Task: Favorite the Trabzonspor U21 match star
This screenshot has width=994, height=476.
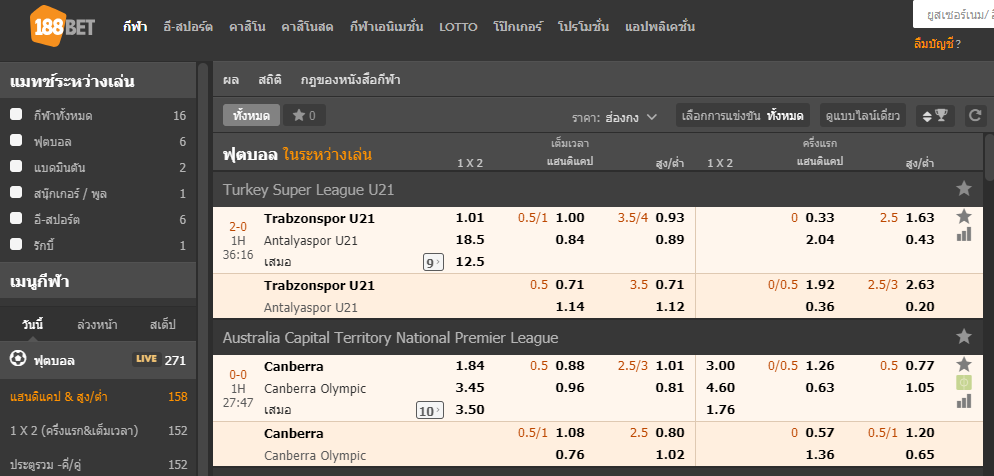Action: click(x=964, y=217)
